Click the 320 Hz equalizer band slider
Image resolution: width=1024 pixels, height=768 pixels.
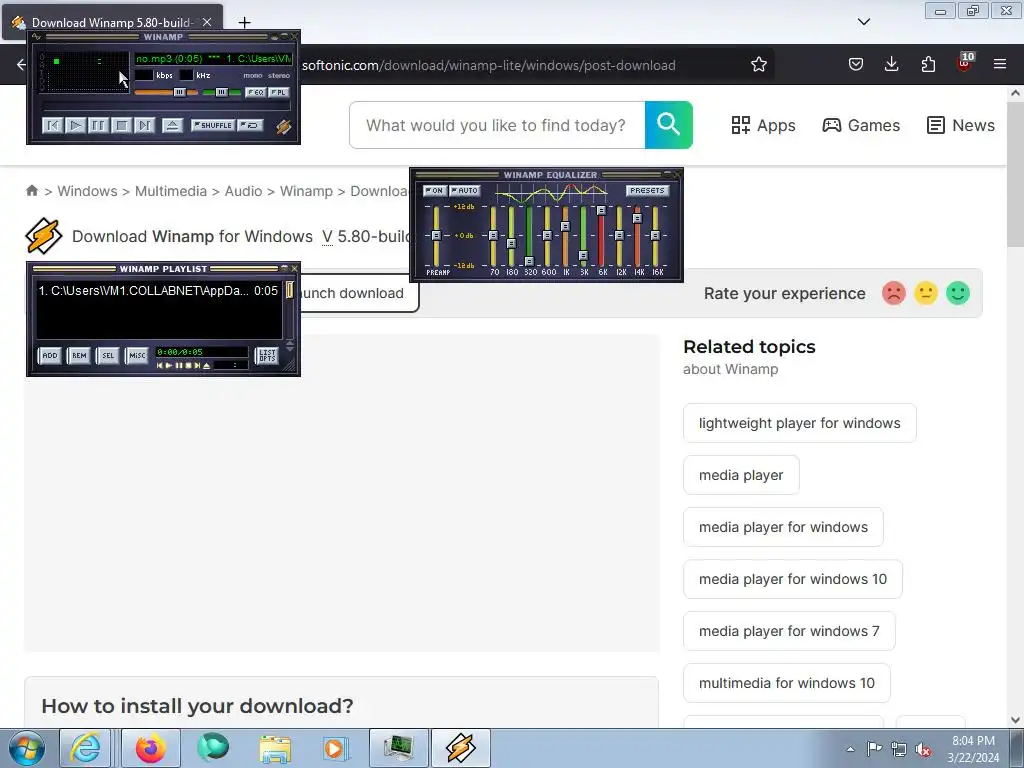[529, 235]
